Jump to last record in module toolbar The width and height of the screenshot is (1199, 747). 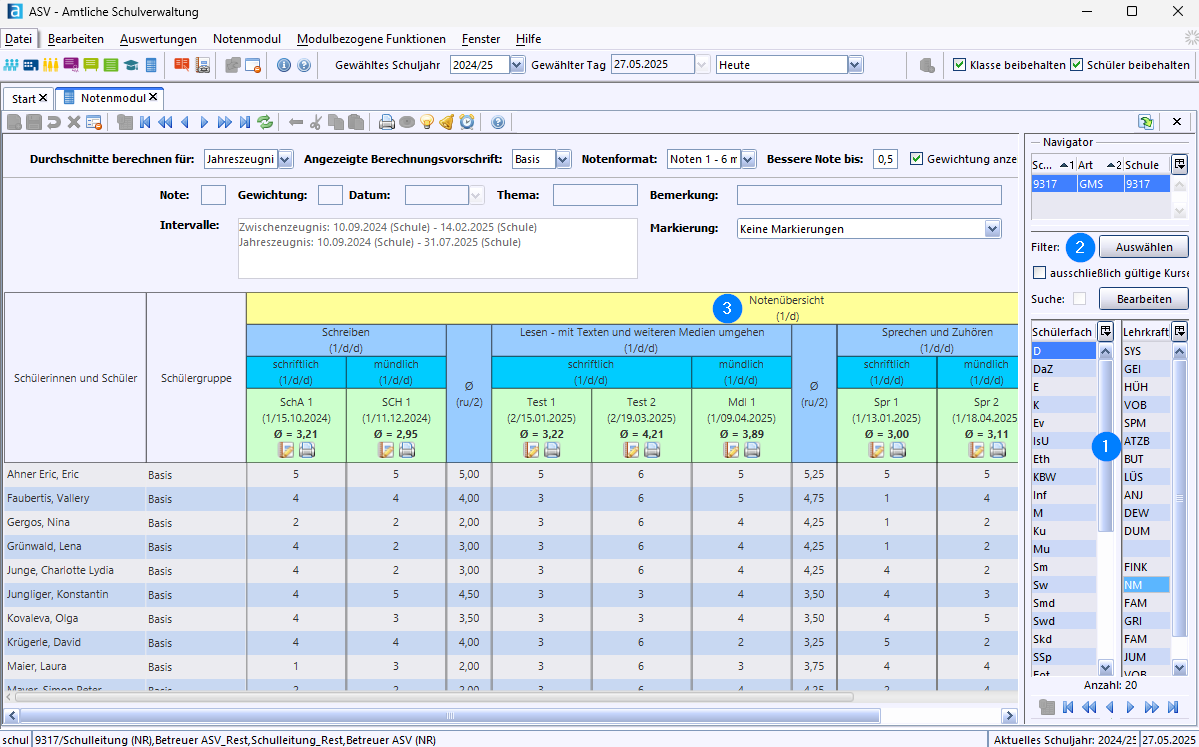coord(245,122)
